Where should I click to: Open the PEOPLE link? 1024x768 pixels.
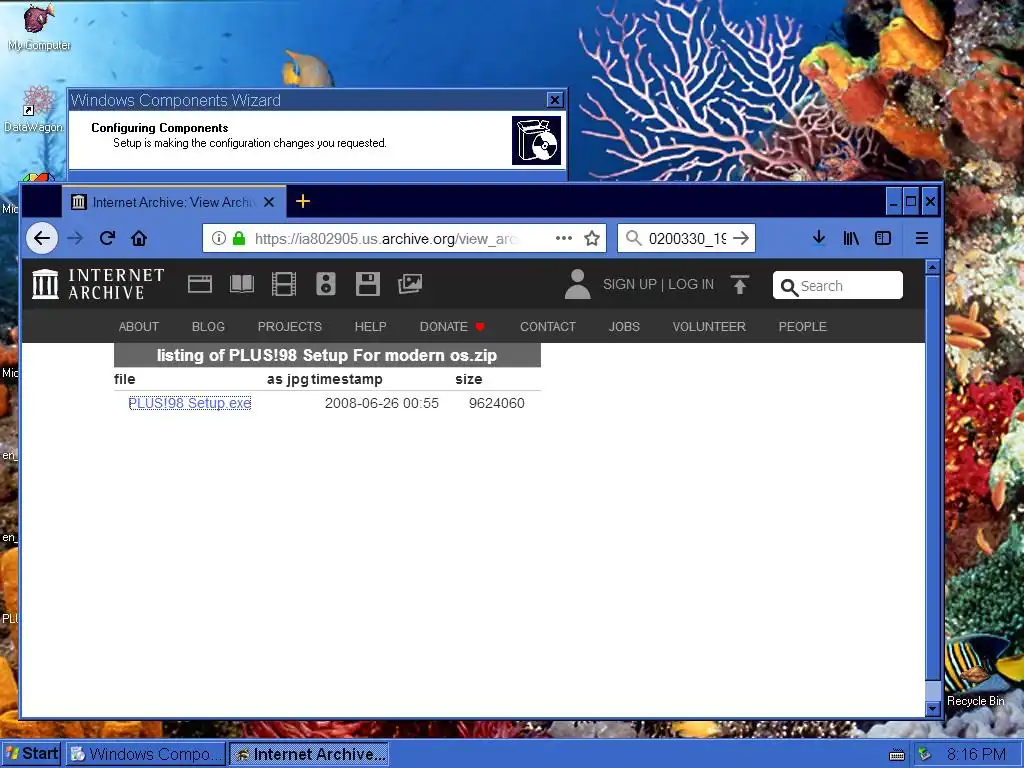(x=803, y=327)
